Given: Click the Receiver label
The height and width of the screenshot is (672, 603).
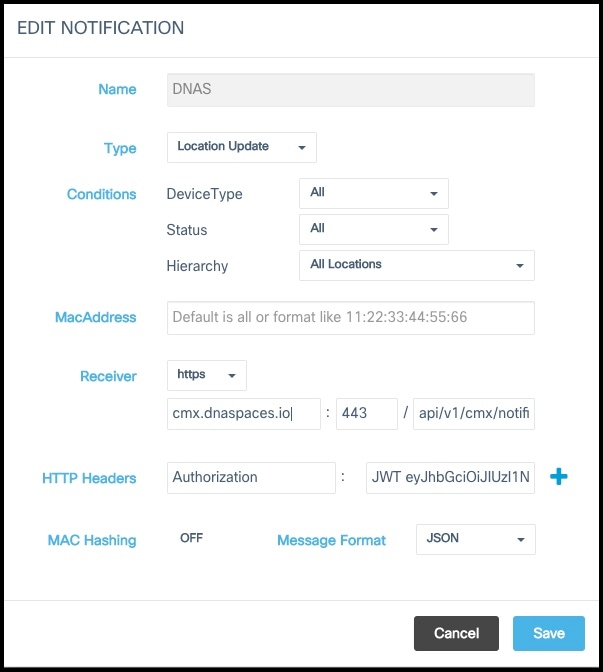Looking at the screenshot, I should coord(108,376).
